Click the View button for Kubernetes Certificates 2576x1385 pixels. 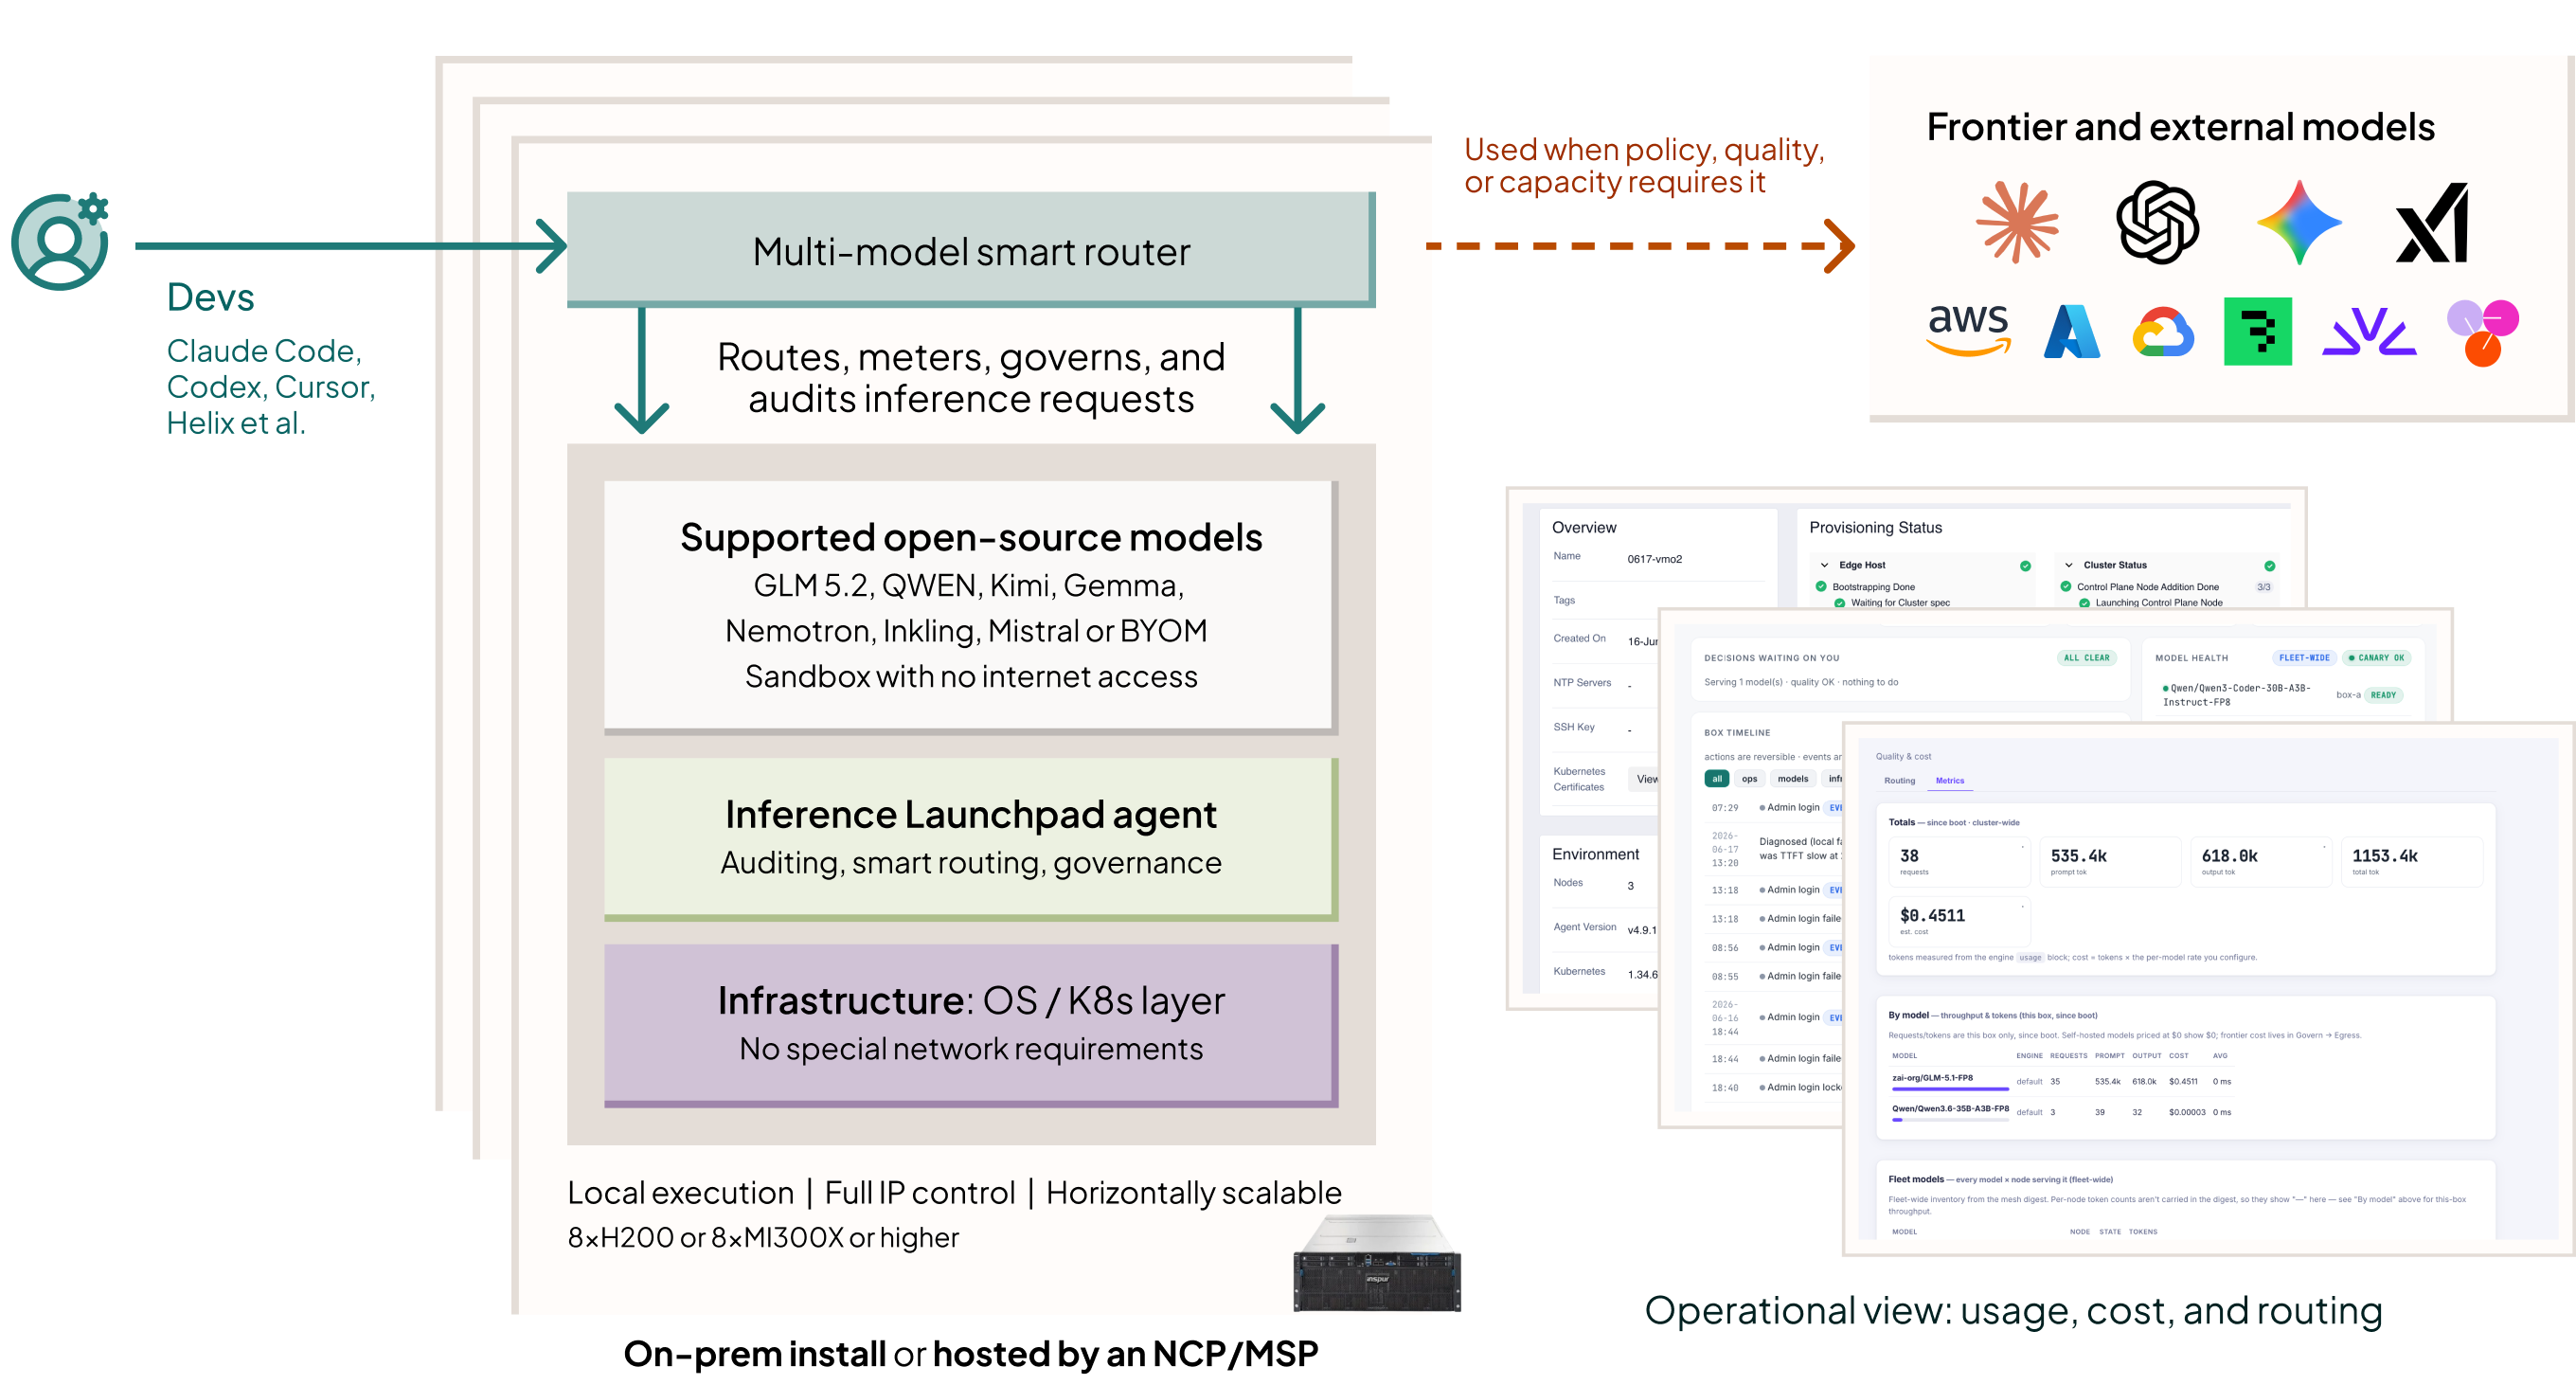(1645, 779)
